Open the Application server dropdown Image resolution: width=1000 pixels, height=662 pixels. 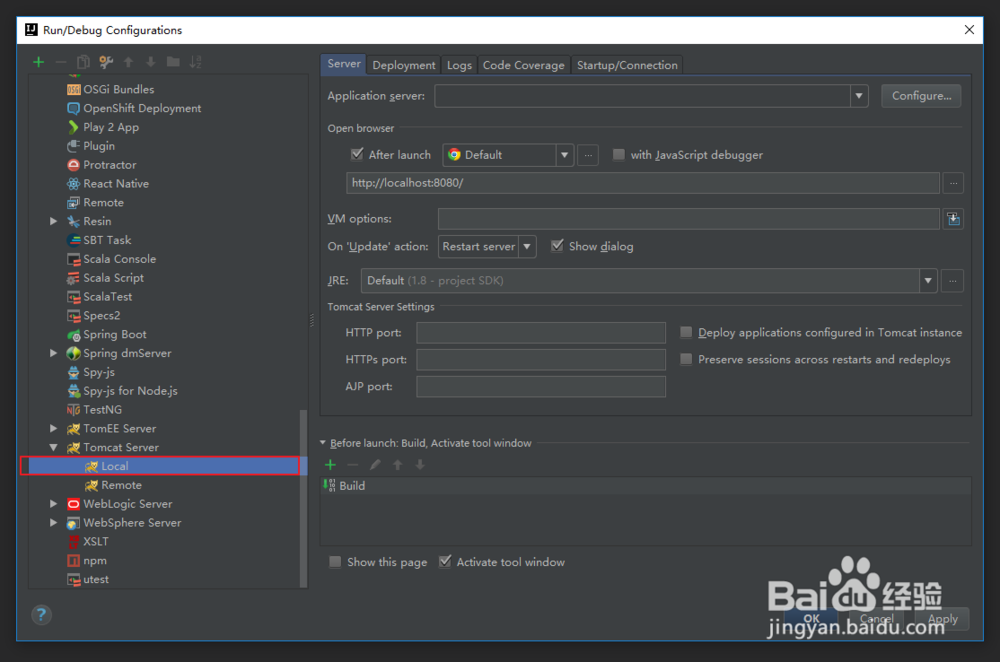click(859, 96)
